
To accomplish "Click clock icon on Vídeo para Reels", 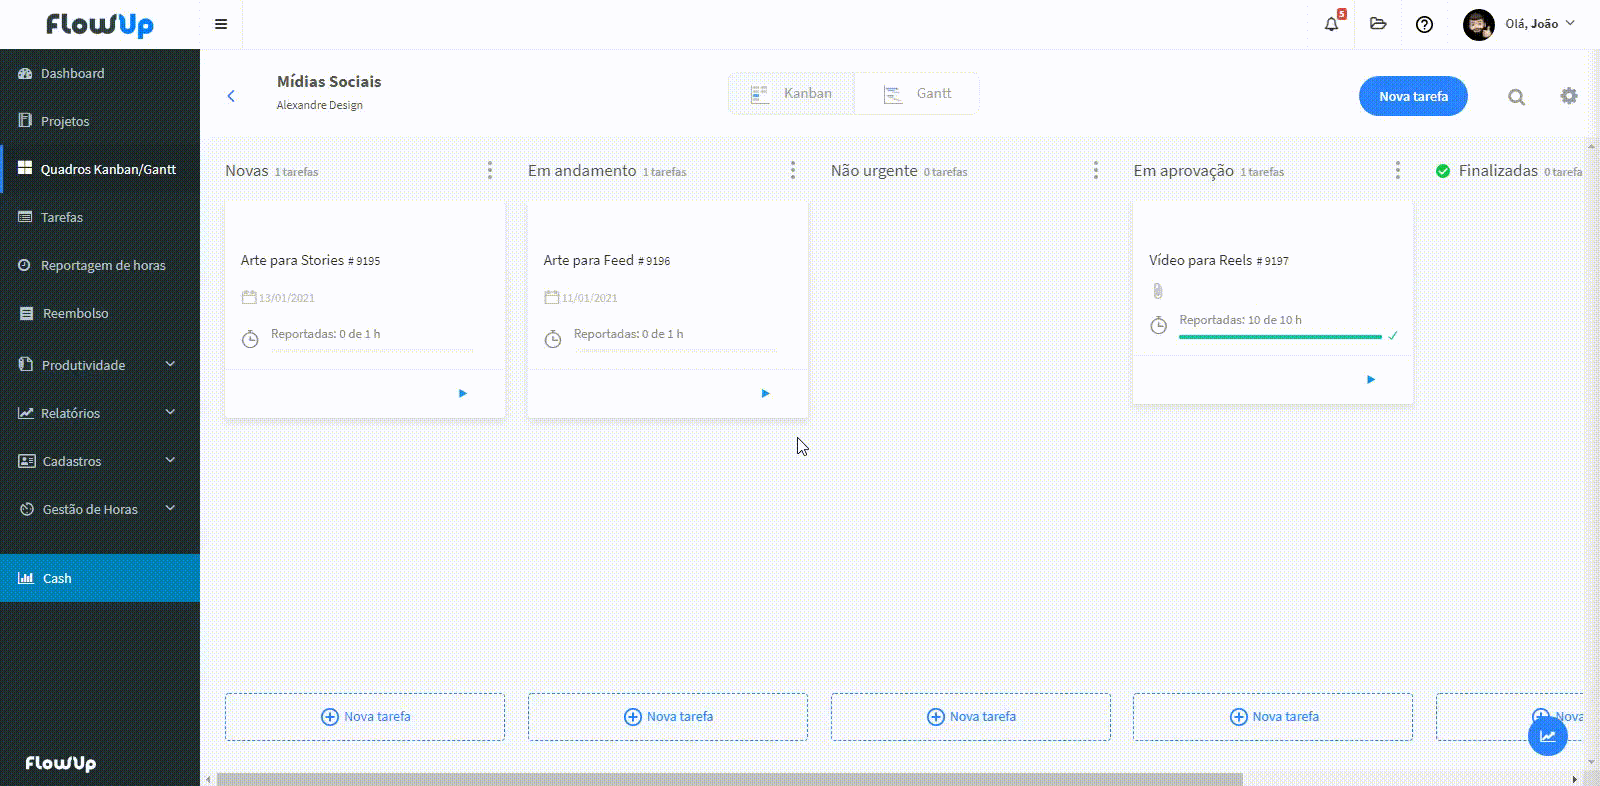I will pyautogui.click(x=1158, y=325).
